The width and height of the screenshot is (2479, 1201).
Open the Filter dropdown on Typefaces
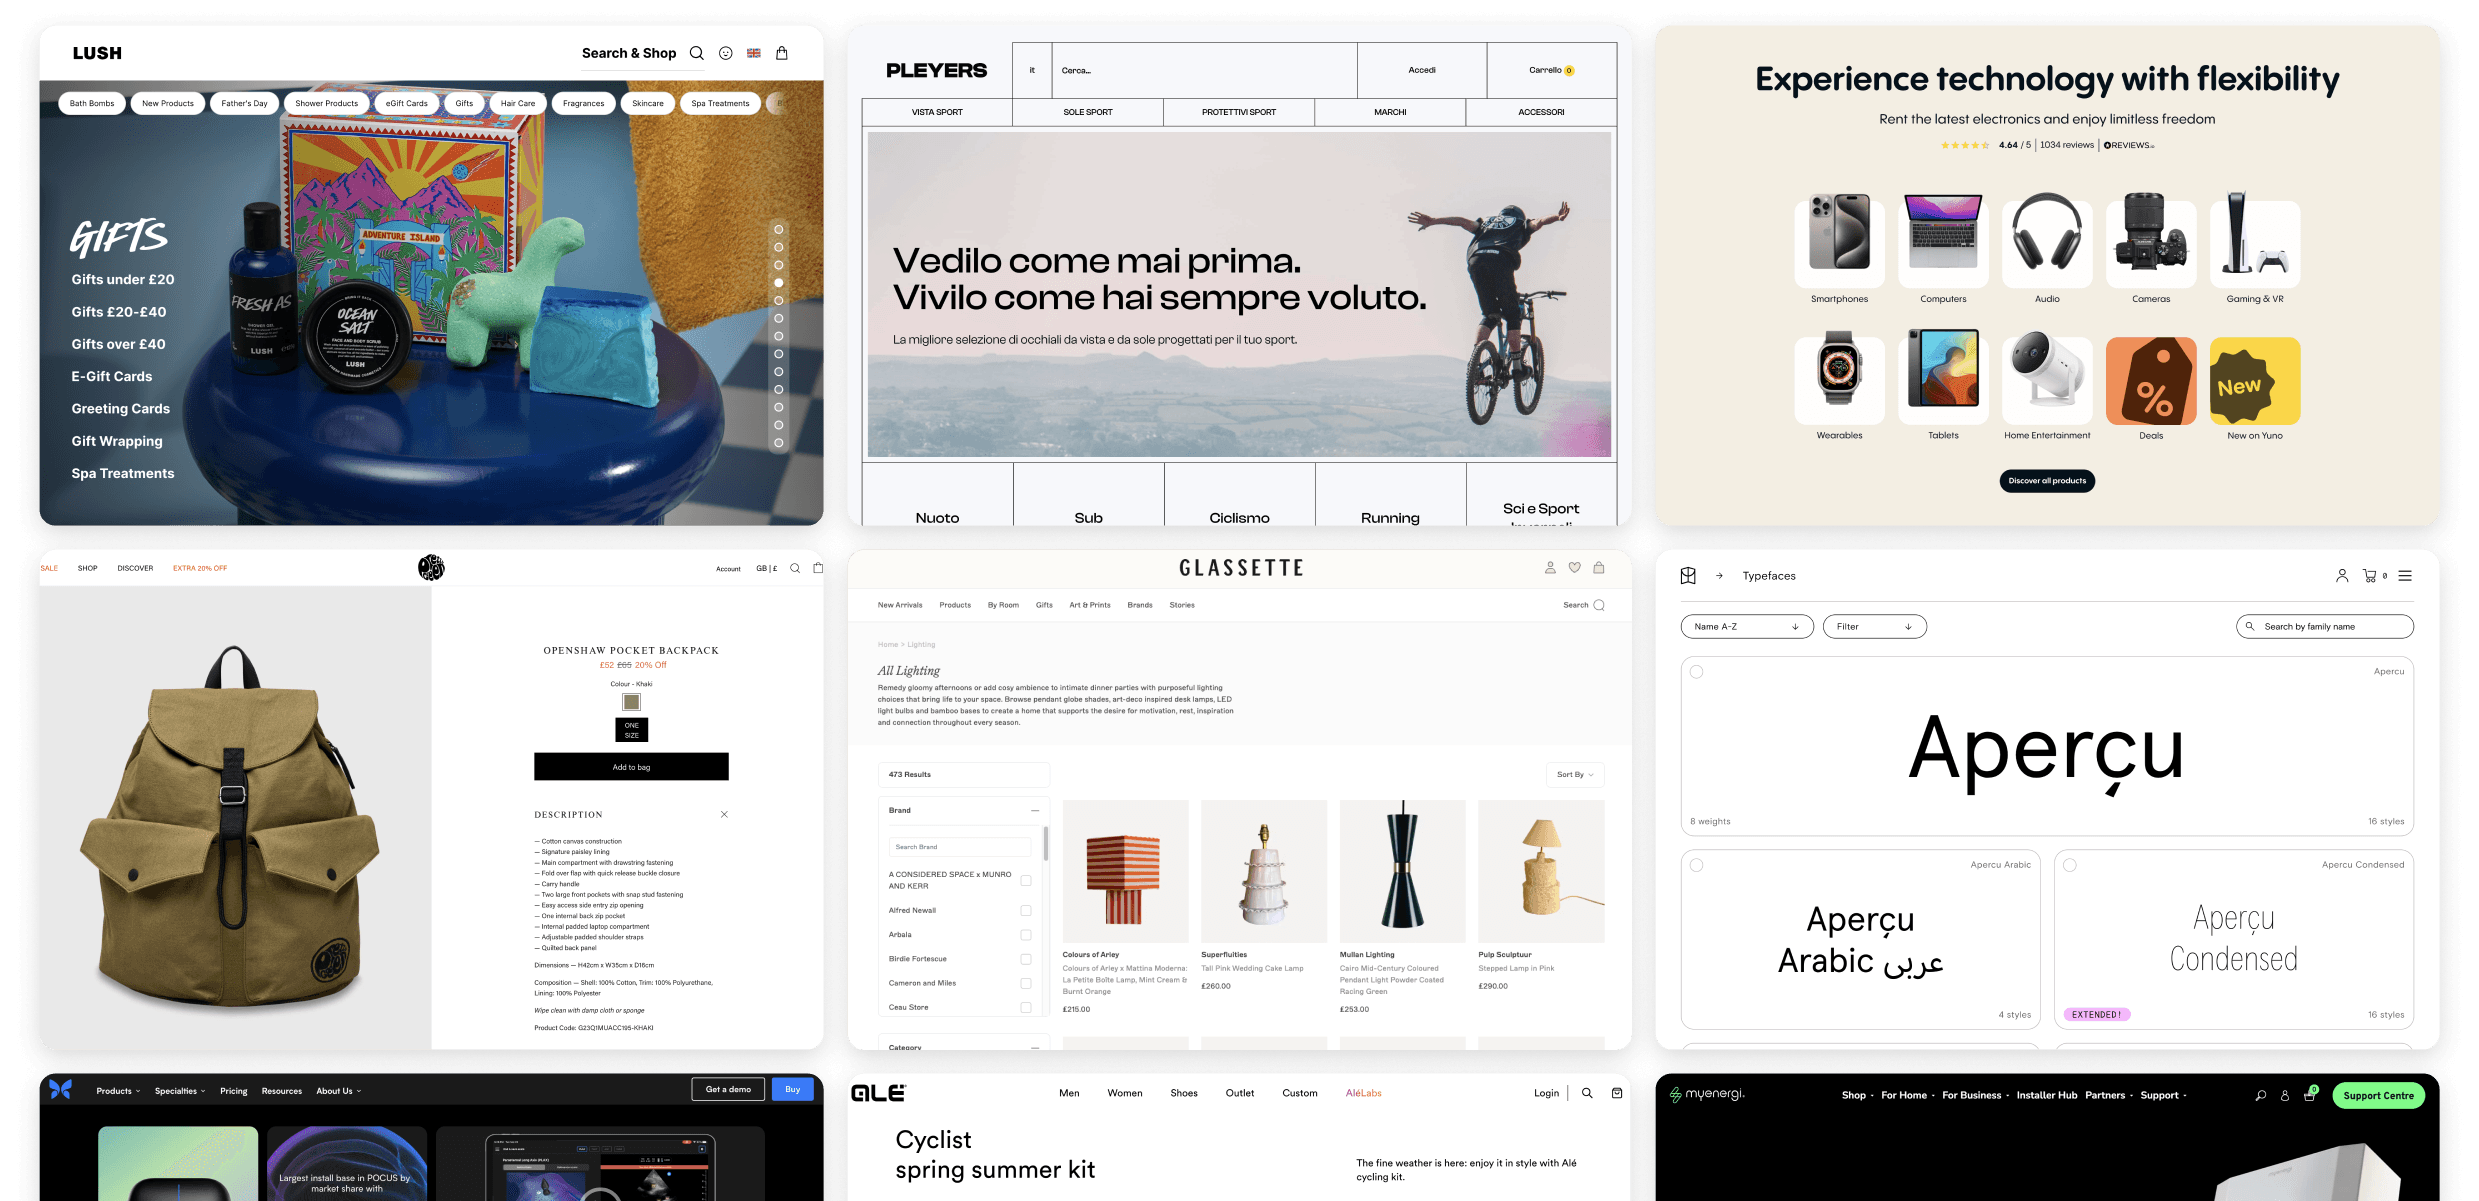coord(1874,627)
